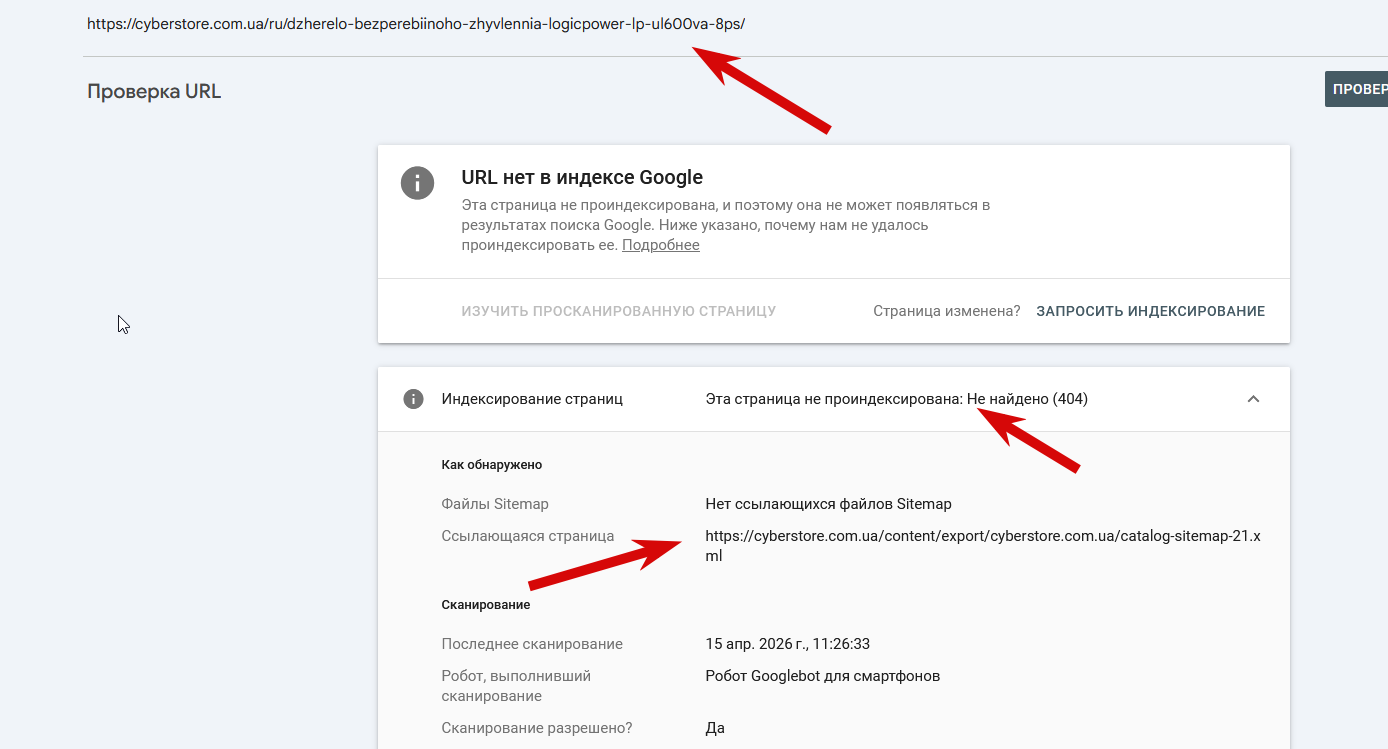Open the 'Подробнее' link
Image resolution: width=1388 pixels, height=749 pixels.
[661, 245]
